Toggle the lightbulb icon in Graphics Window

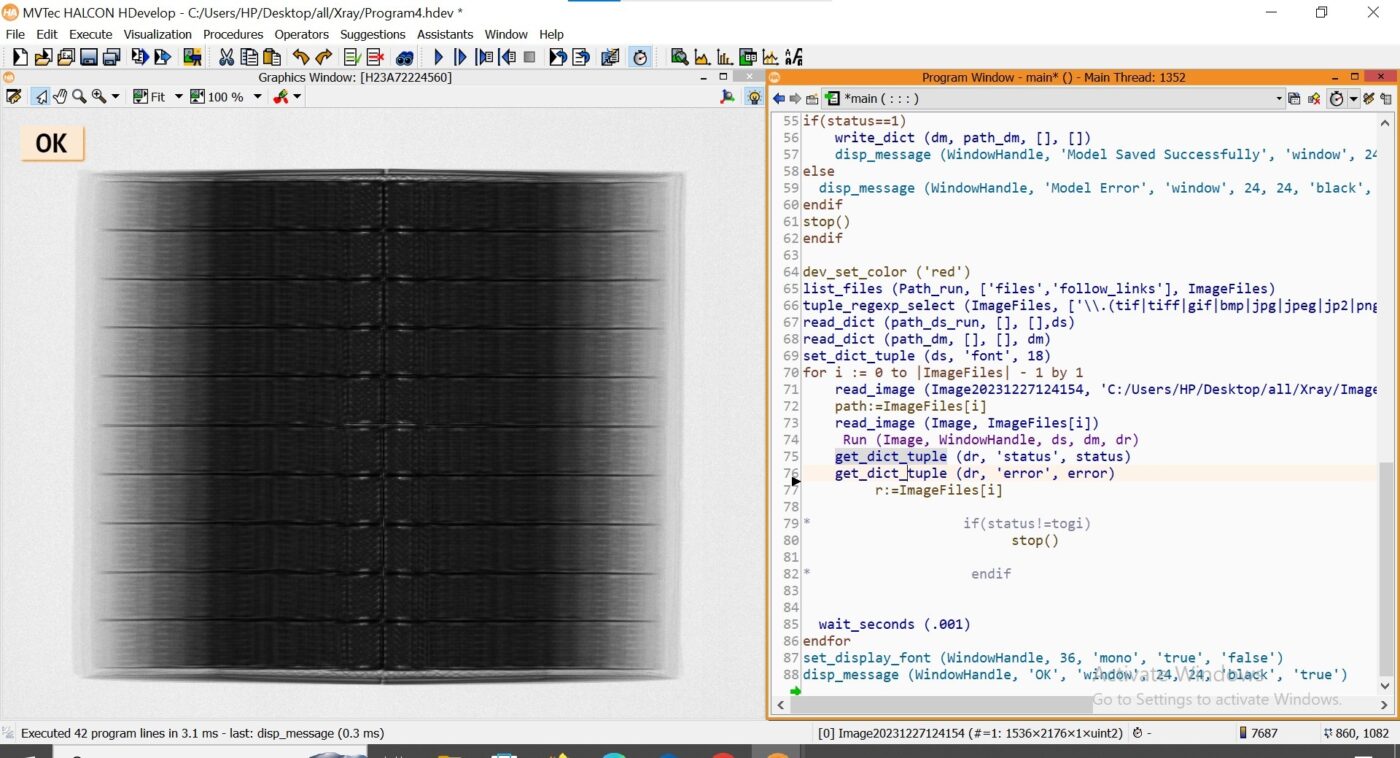(754, 97)
